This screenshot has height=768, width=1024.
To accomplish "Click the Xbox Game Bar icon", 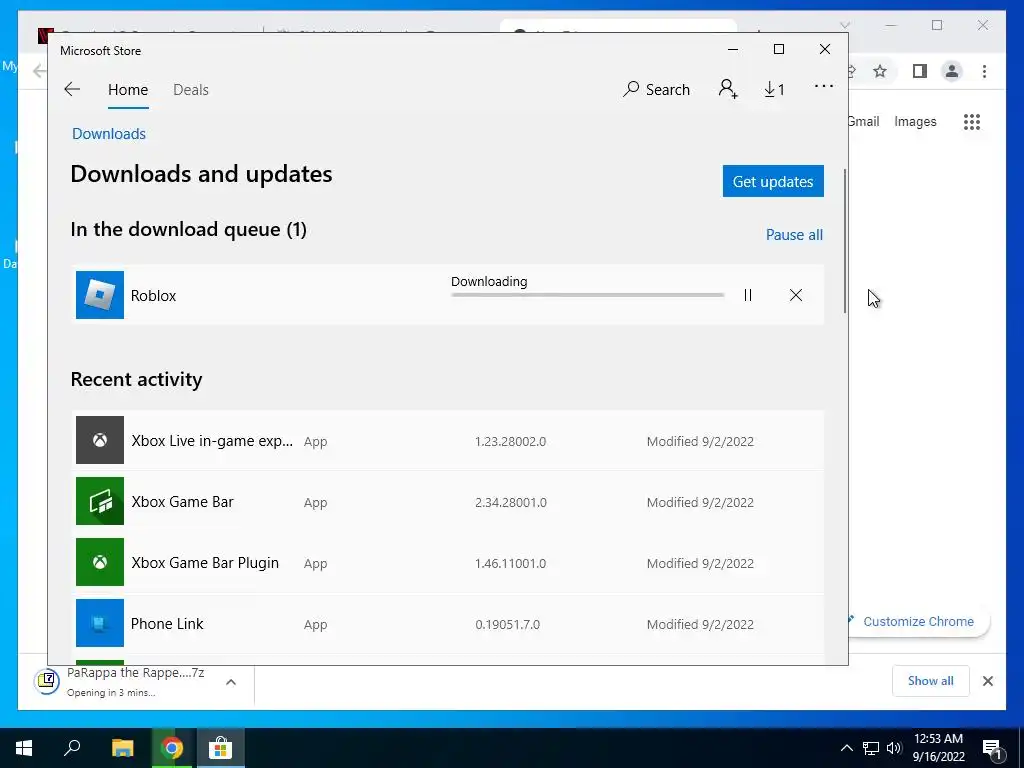I will coord(100,501).
